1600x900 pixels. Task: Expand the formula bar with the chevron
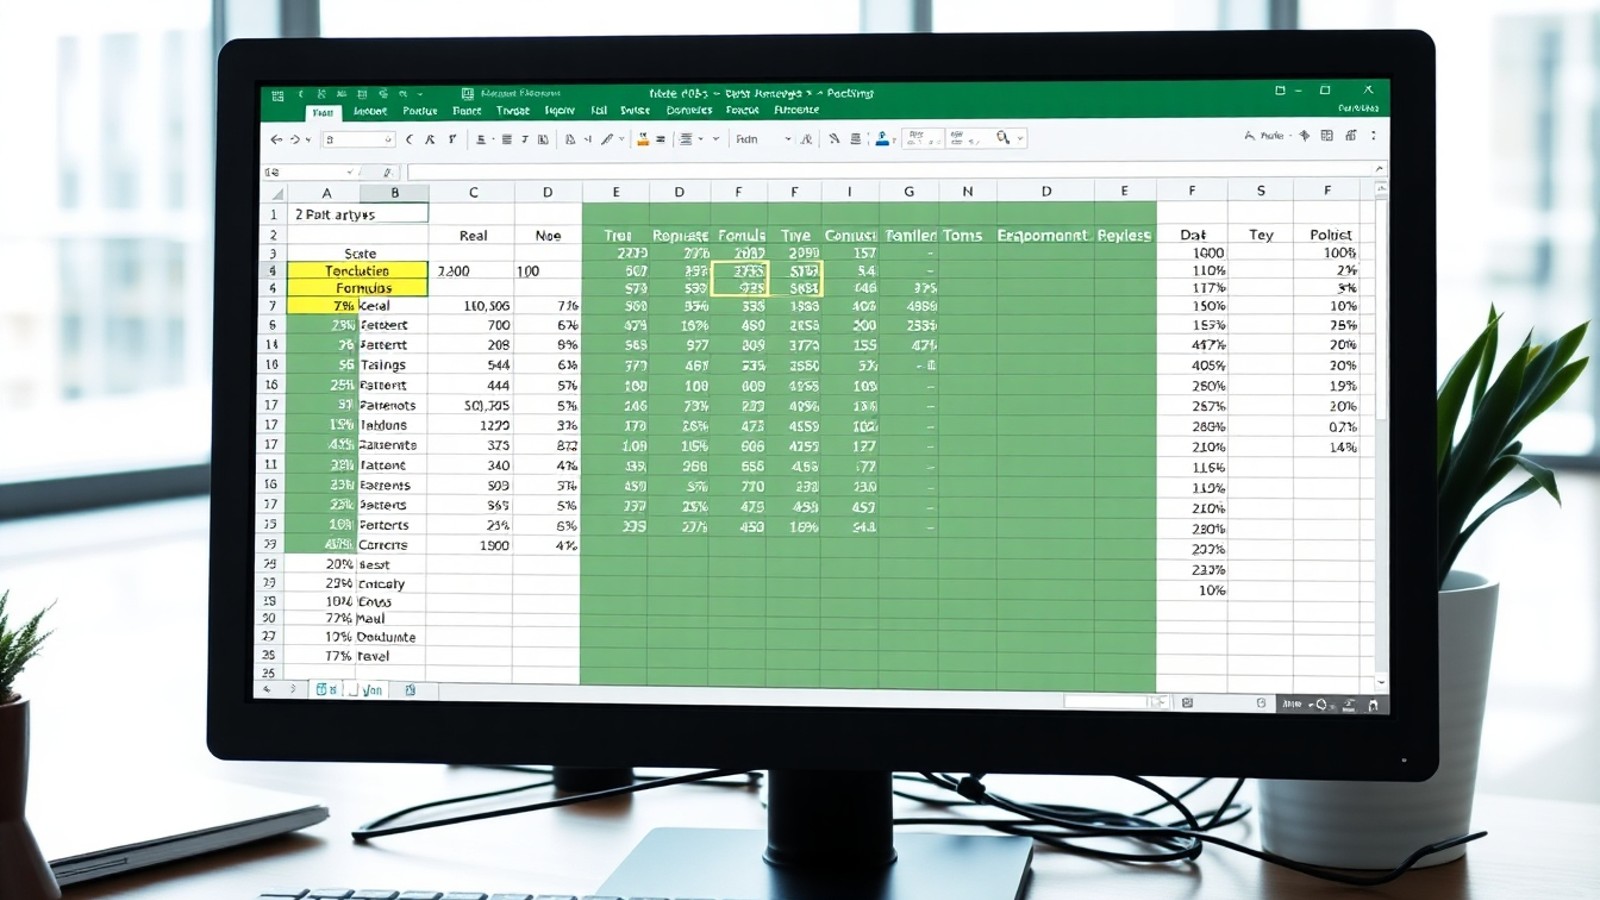pyautogui.click(x=1379, y=169)
